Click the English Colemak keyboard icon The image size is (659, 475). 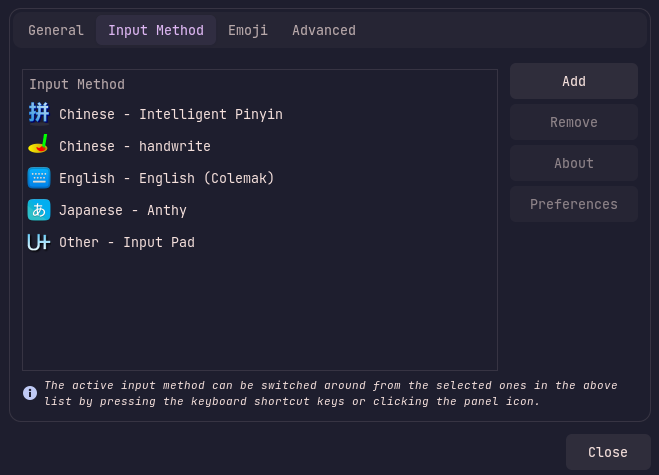(39, 178)
